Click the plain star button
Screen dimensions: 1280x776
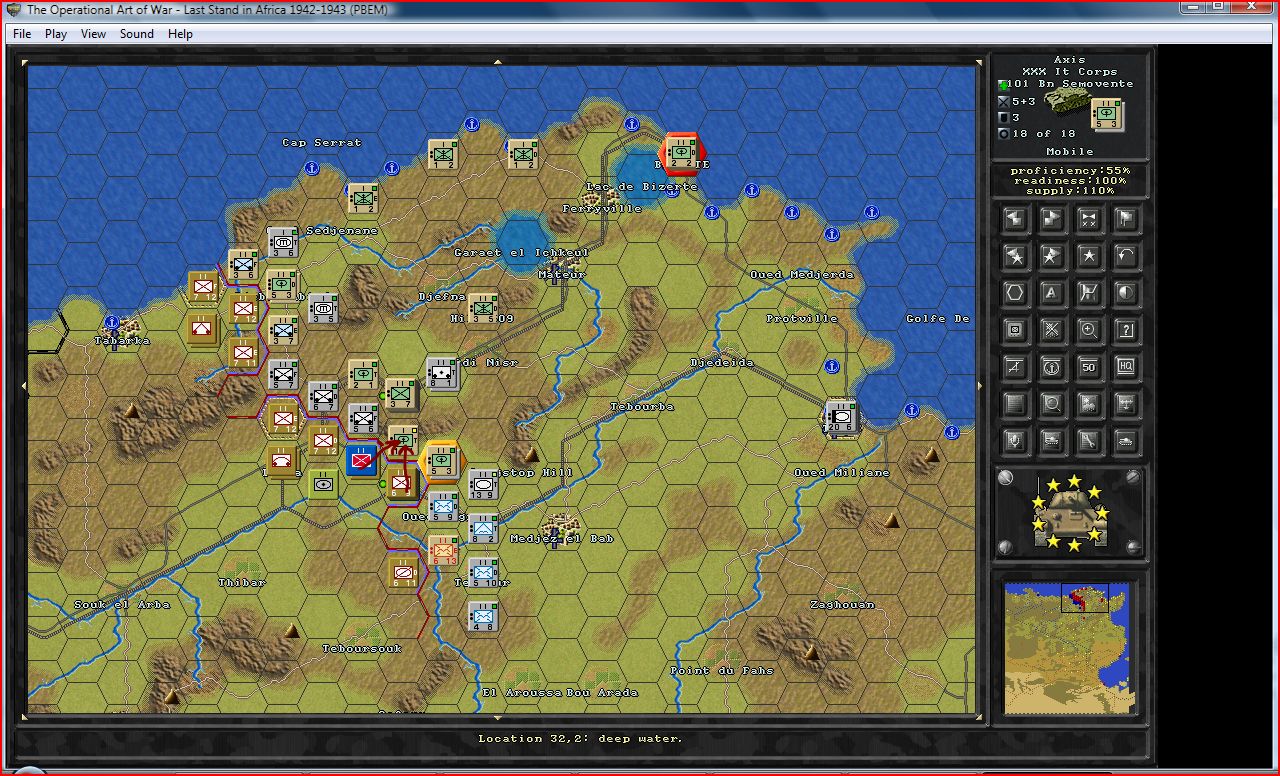1089,256
